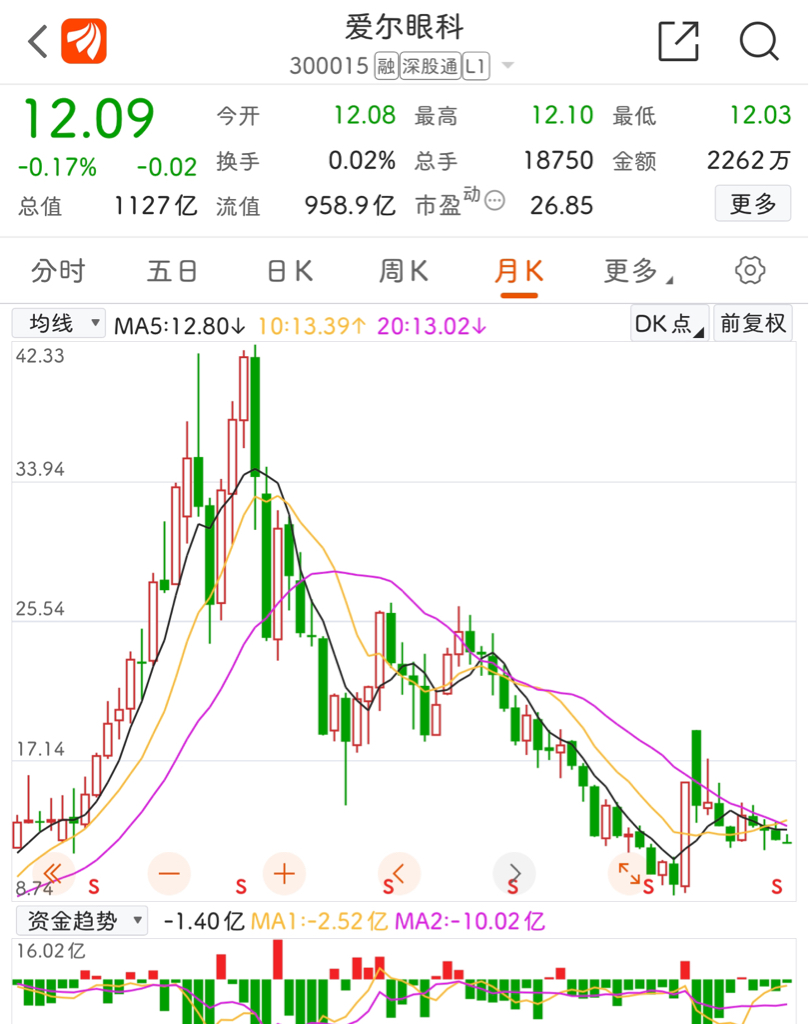Open chart settings gear icon
Image resolution: width=809 pixels, height=1024 pixels.
tap(750, 270)
